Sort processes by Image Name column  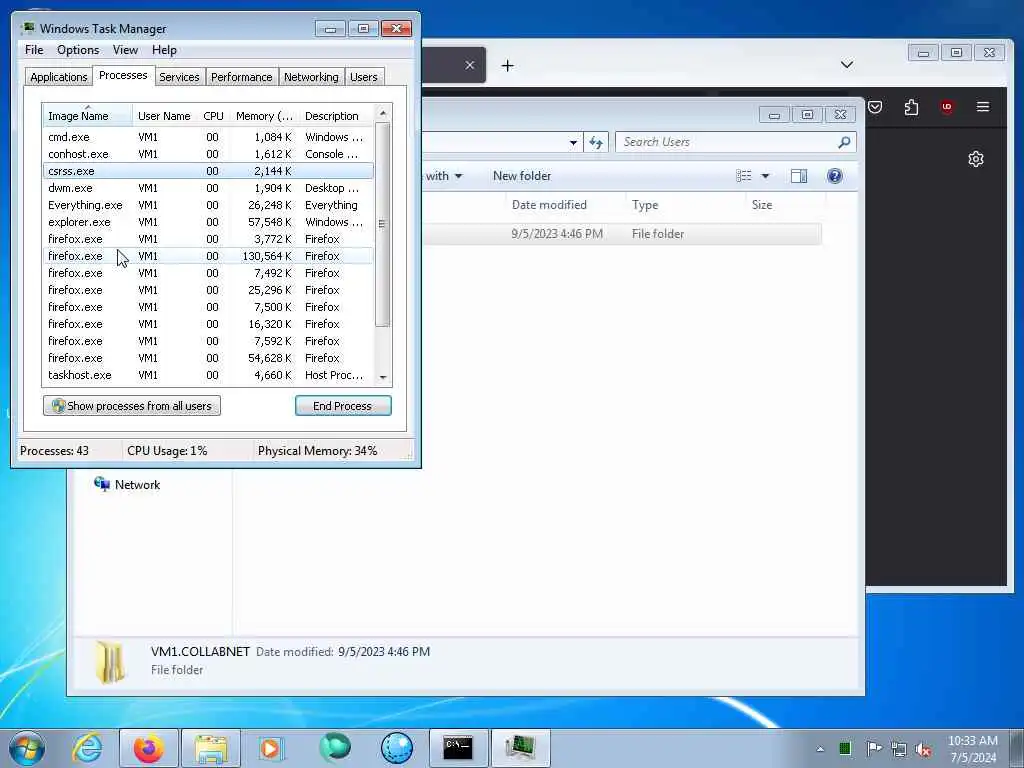[x=88, y=116]
